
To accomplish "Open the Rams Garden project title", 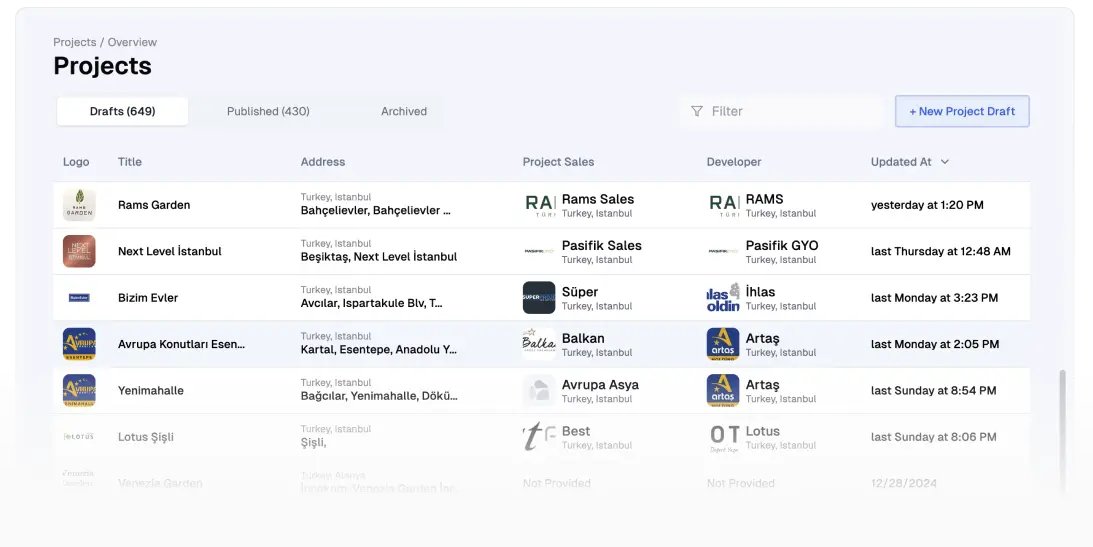I will (154, 205).
